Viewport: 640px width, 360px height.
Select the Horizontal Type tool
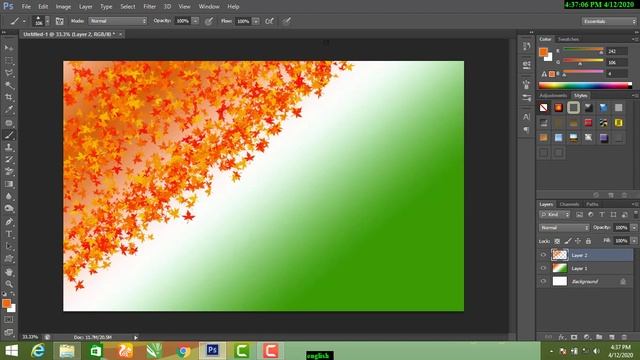click(9, 234)
